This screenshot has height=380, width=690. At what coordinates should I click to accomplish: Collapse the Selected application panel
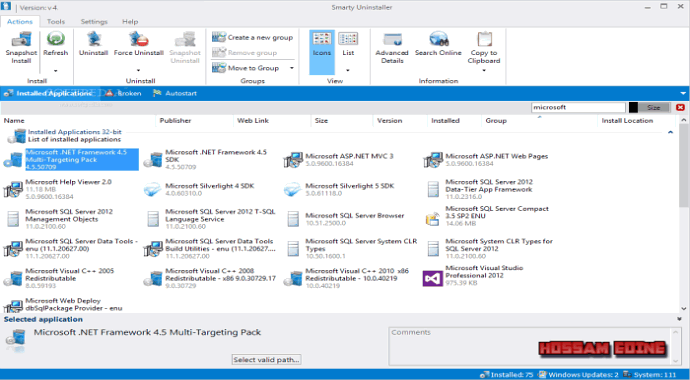pyautogui.click(x=679, y=319)
